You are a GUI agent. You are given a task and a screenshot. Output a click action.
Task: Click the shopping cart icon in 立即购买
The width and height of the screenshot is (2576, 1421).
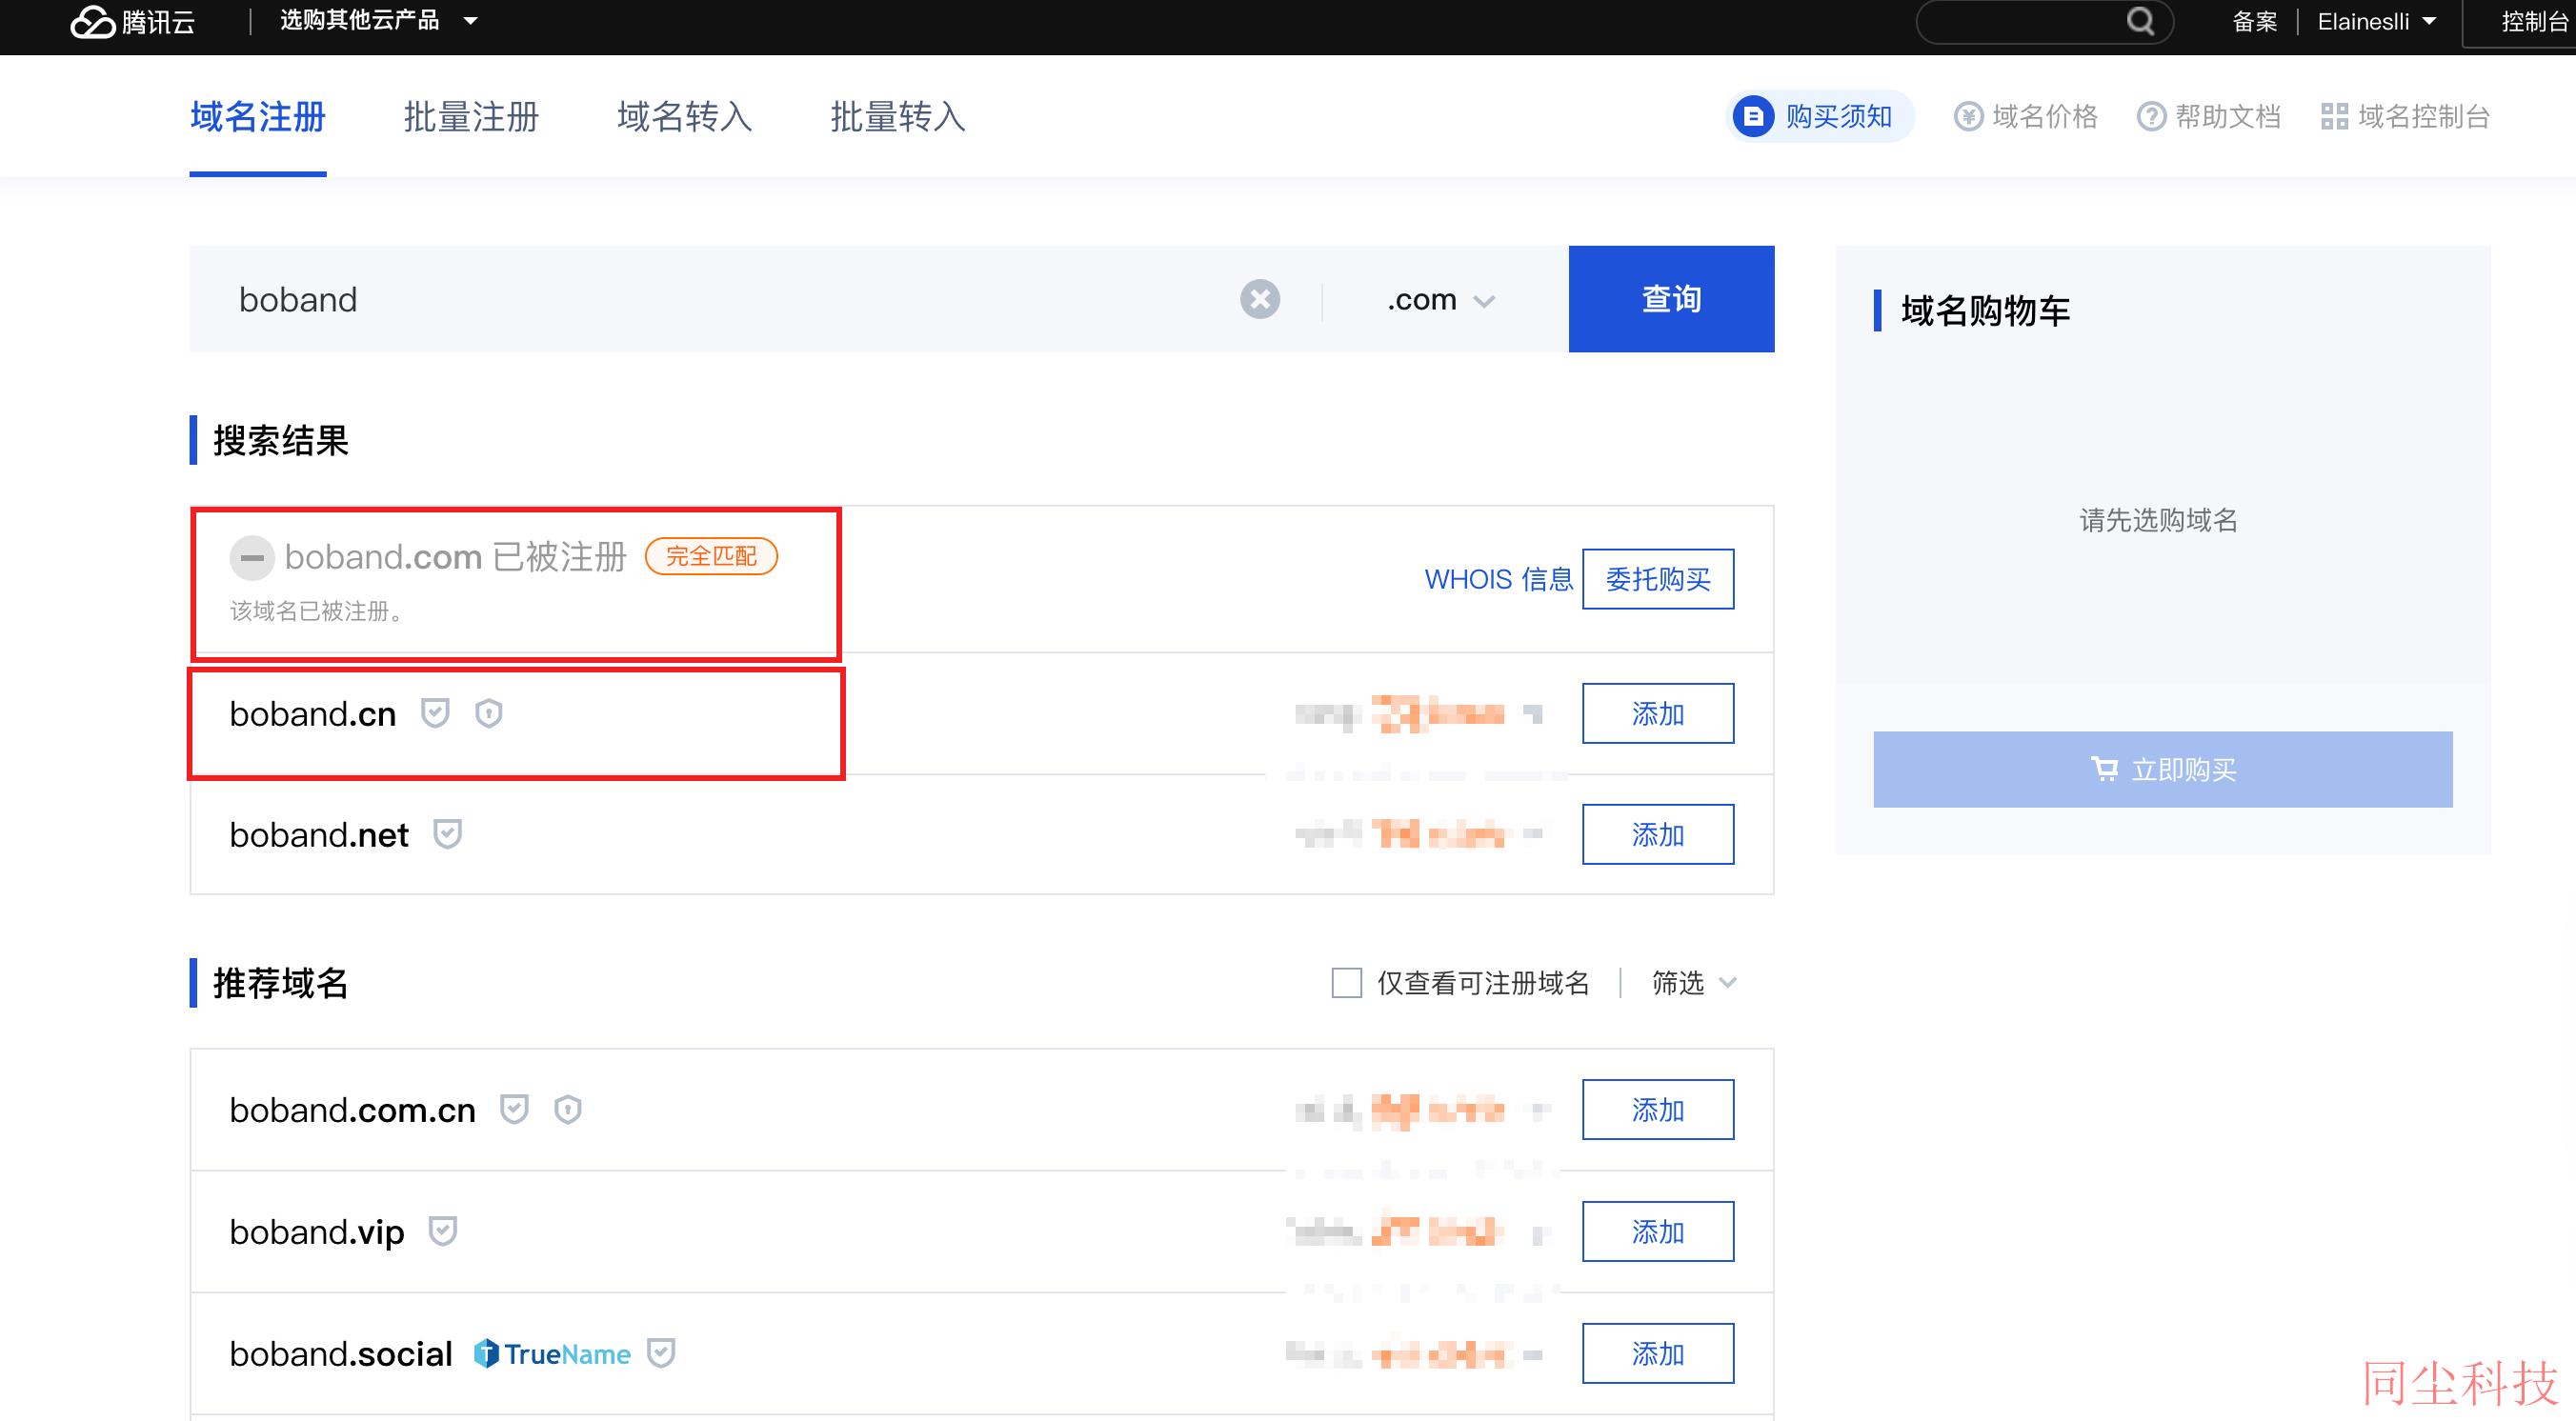[2104, 769]
